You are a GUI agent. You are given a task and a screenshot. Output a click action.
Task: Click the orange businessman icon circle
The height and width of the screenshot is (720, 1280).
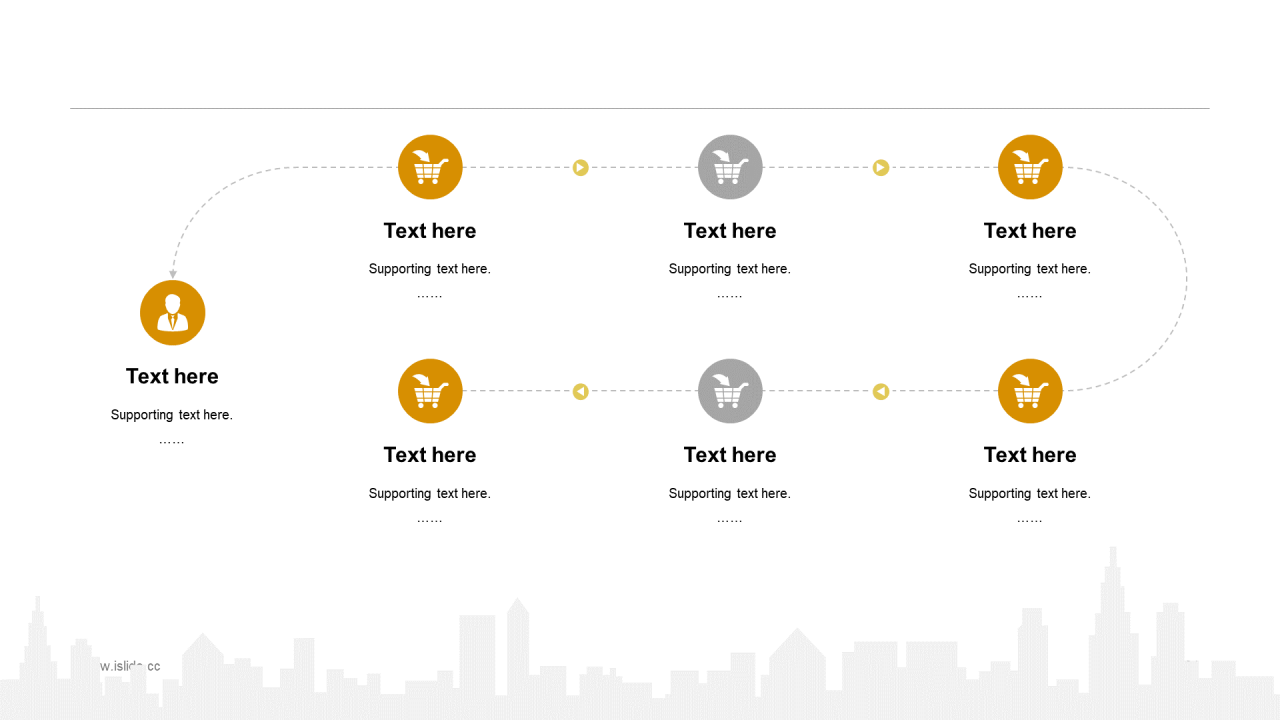click(x=173, y=313)
